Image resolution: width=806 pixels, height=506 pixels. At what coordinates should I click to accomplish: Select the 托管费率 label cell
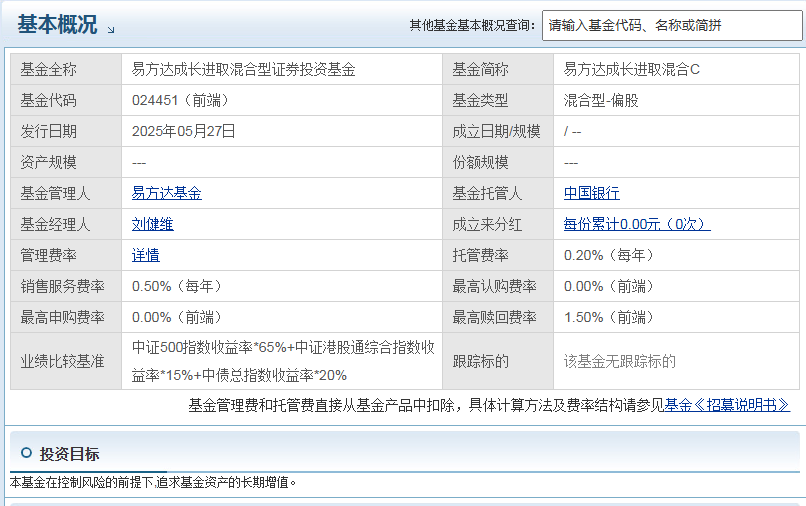498,255
